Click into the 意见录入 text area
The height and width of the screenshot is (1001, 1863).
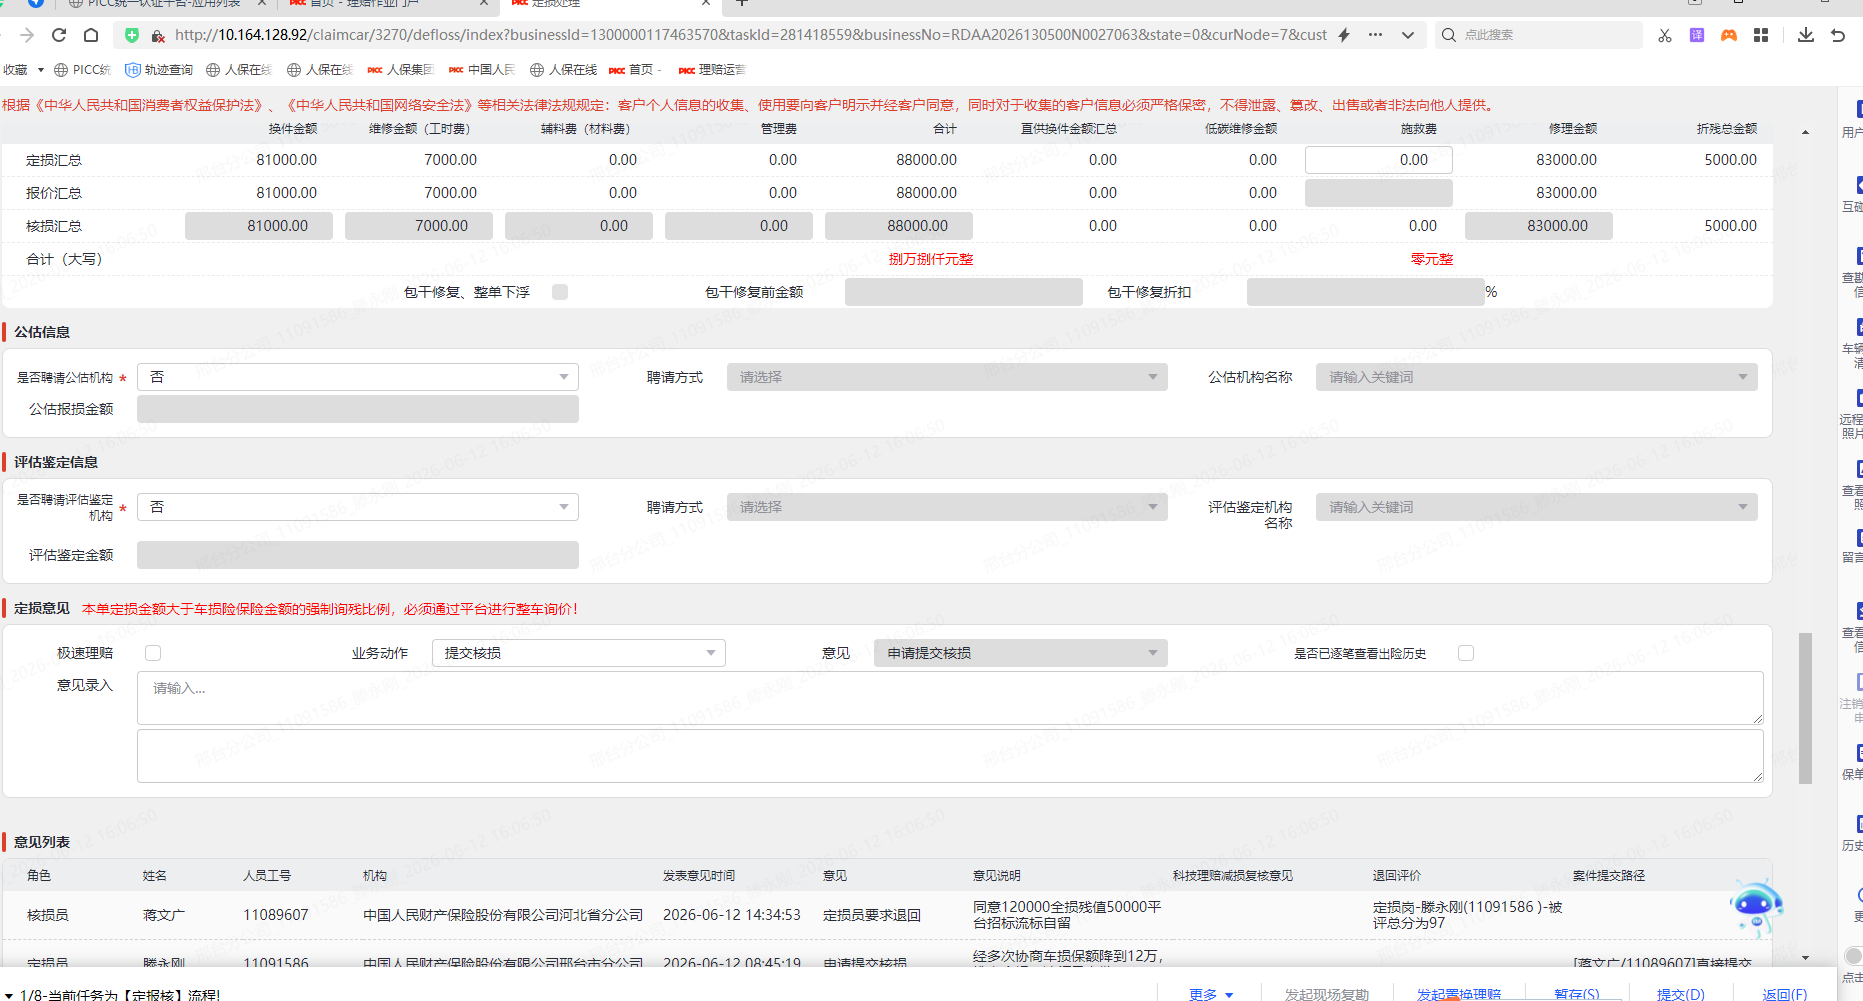(x=950, y=698)
